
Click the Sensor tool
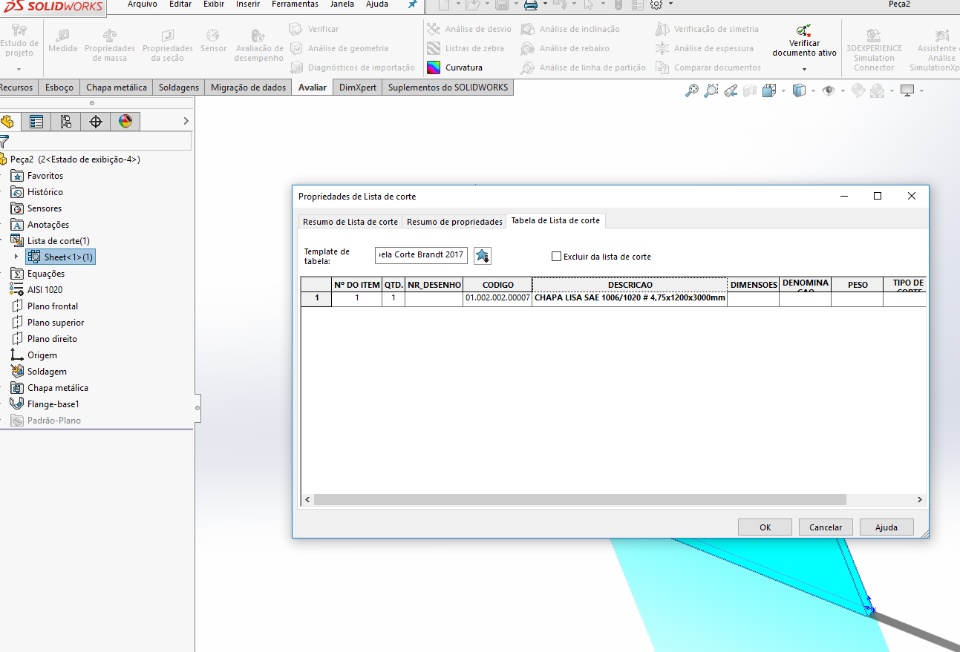[213, 40]
